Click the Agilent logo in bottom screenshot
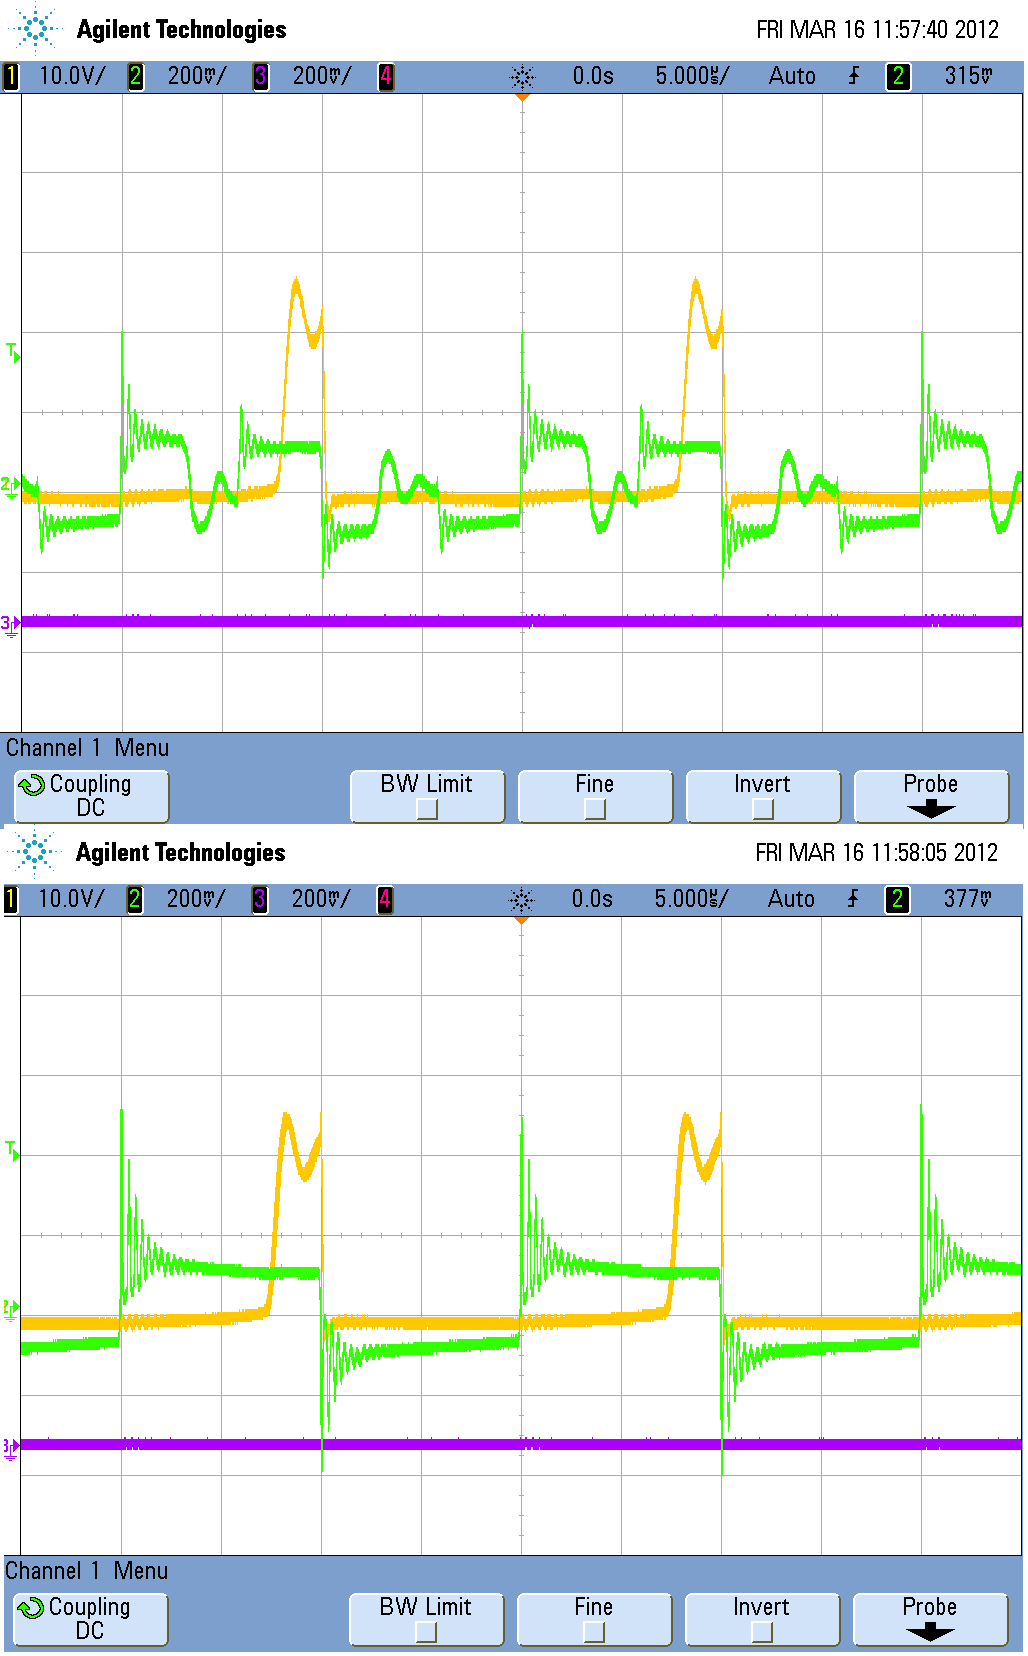The width and height of the screenshot is (1028, 1656). click(36, 852)
